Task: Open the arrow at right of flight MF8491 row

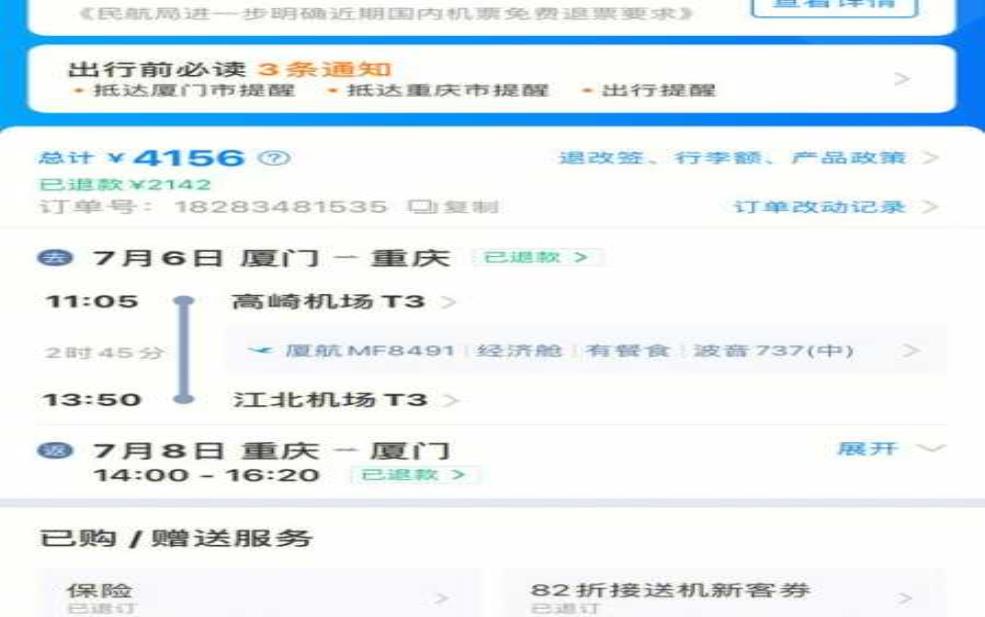Action: [x=910, y=351]
